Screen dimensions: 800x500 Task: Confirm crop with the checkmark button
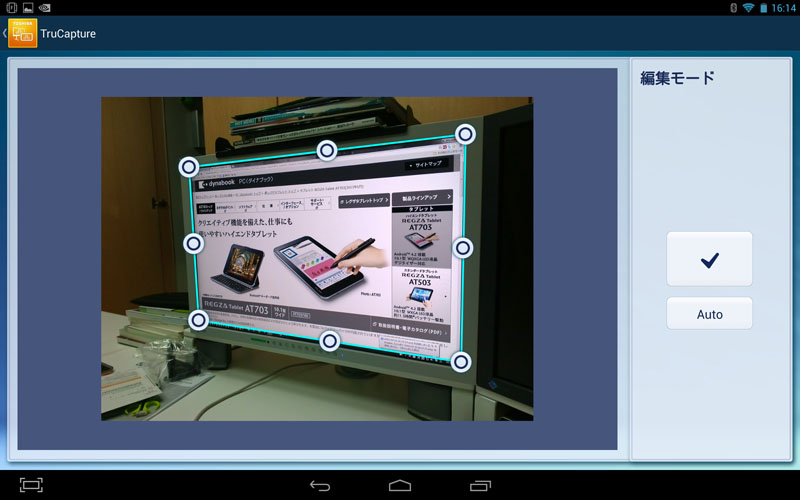click(x=709, y=259)
